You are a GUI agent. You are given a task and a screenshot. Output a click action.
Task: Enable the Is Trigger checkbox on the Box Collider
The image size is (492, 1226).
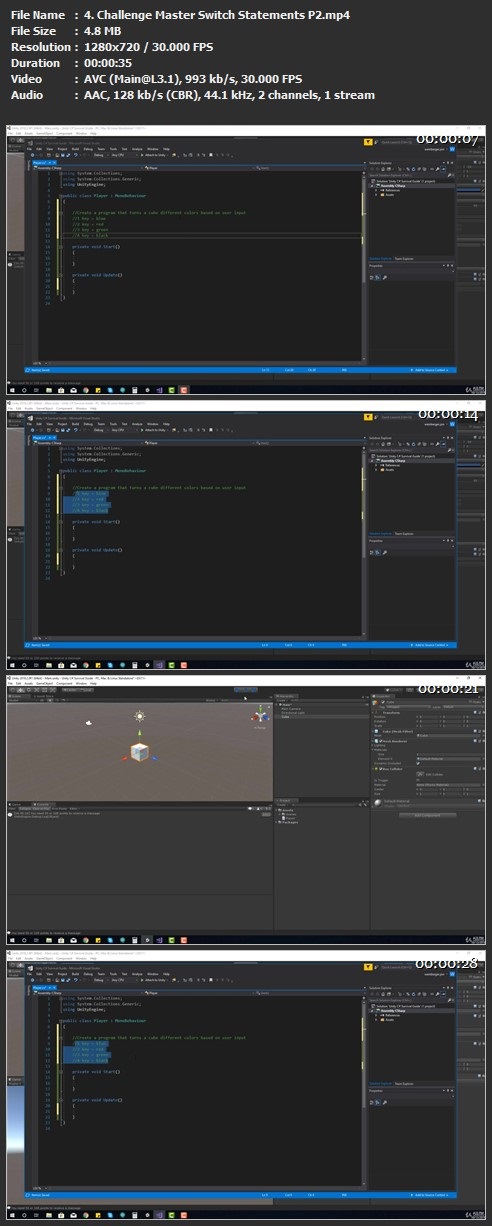pyautogui.click(x=418, y=780)
